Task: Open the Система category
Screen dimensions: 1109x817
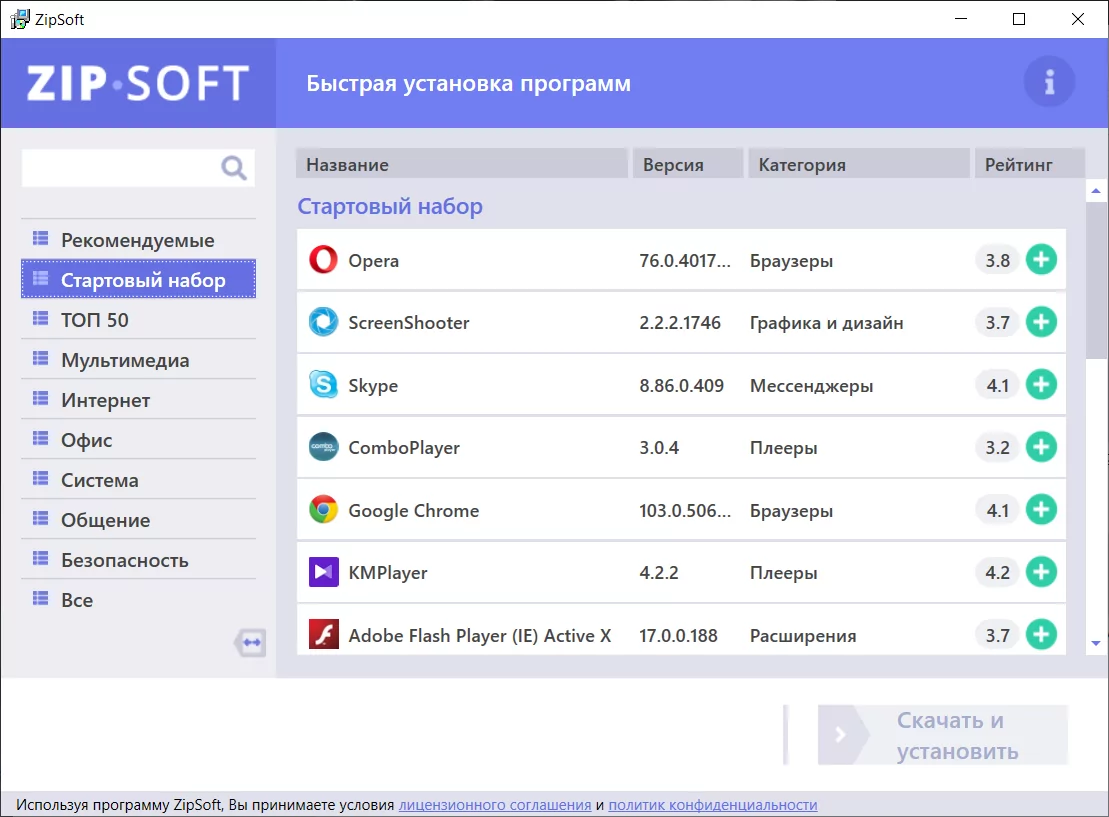Action: tap(139, 480)
